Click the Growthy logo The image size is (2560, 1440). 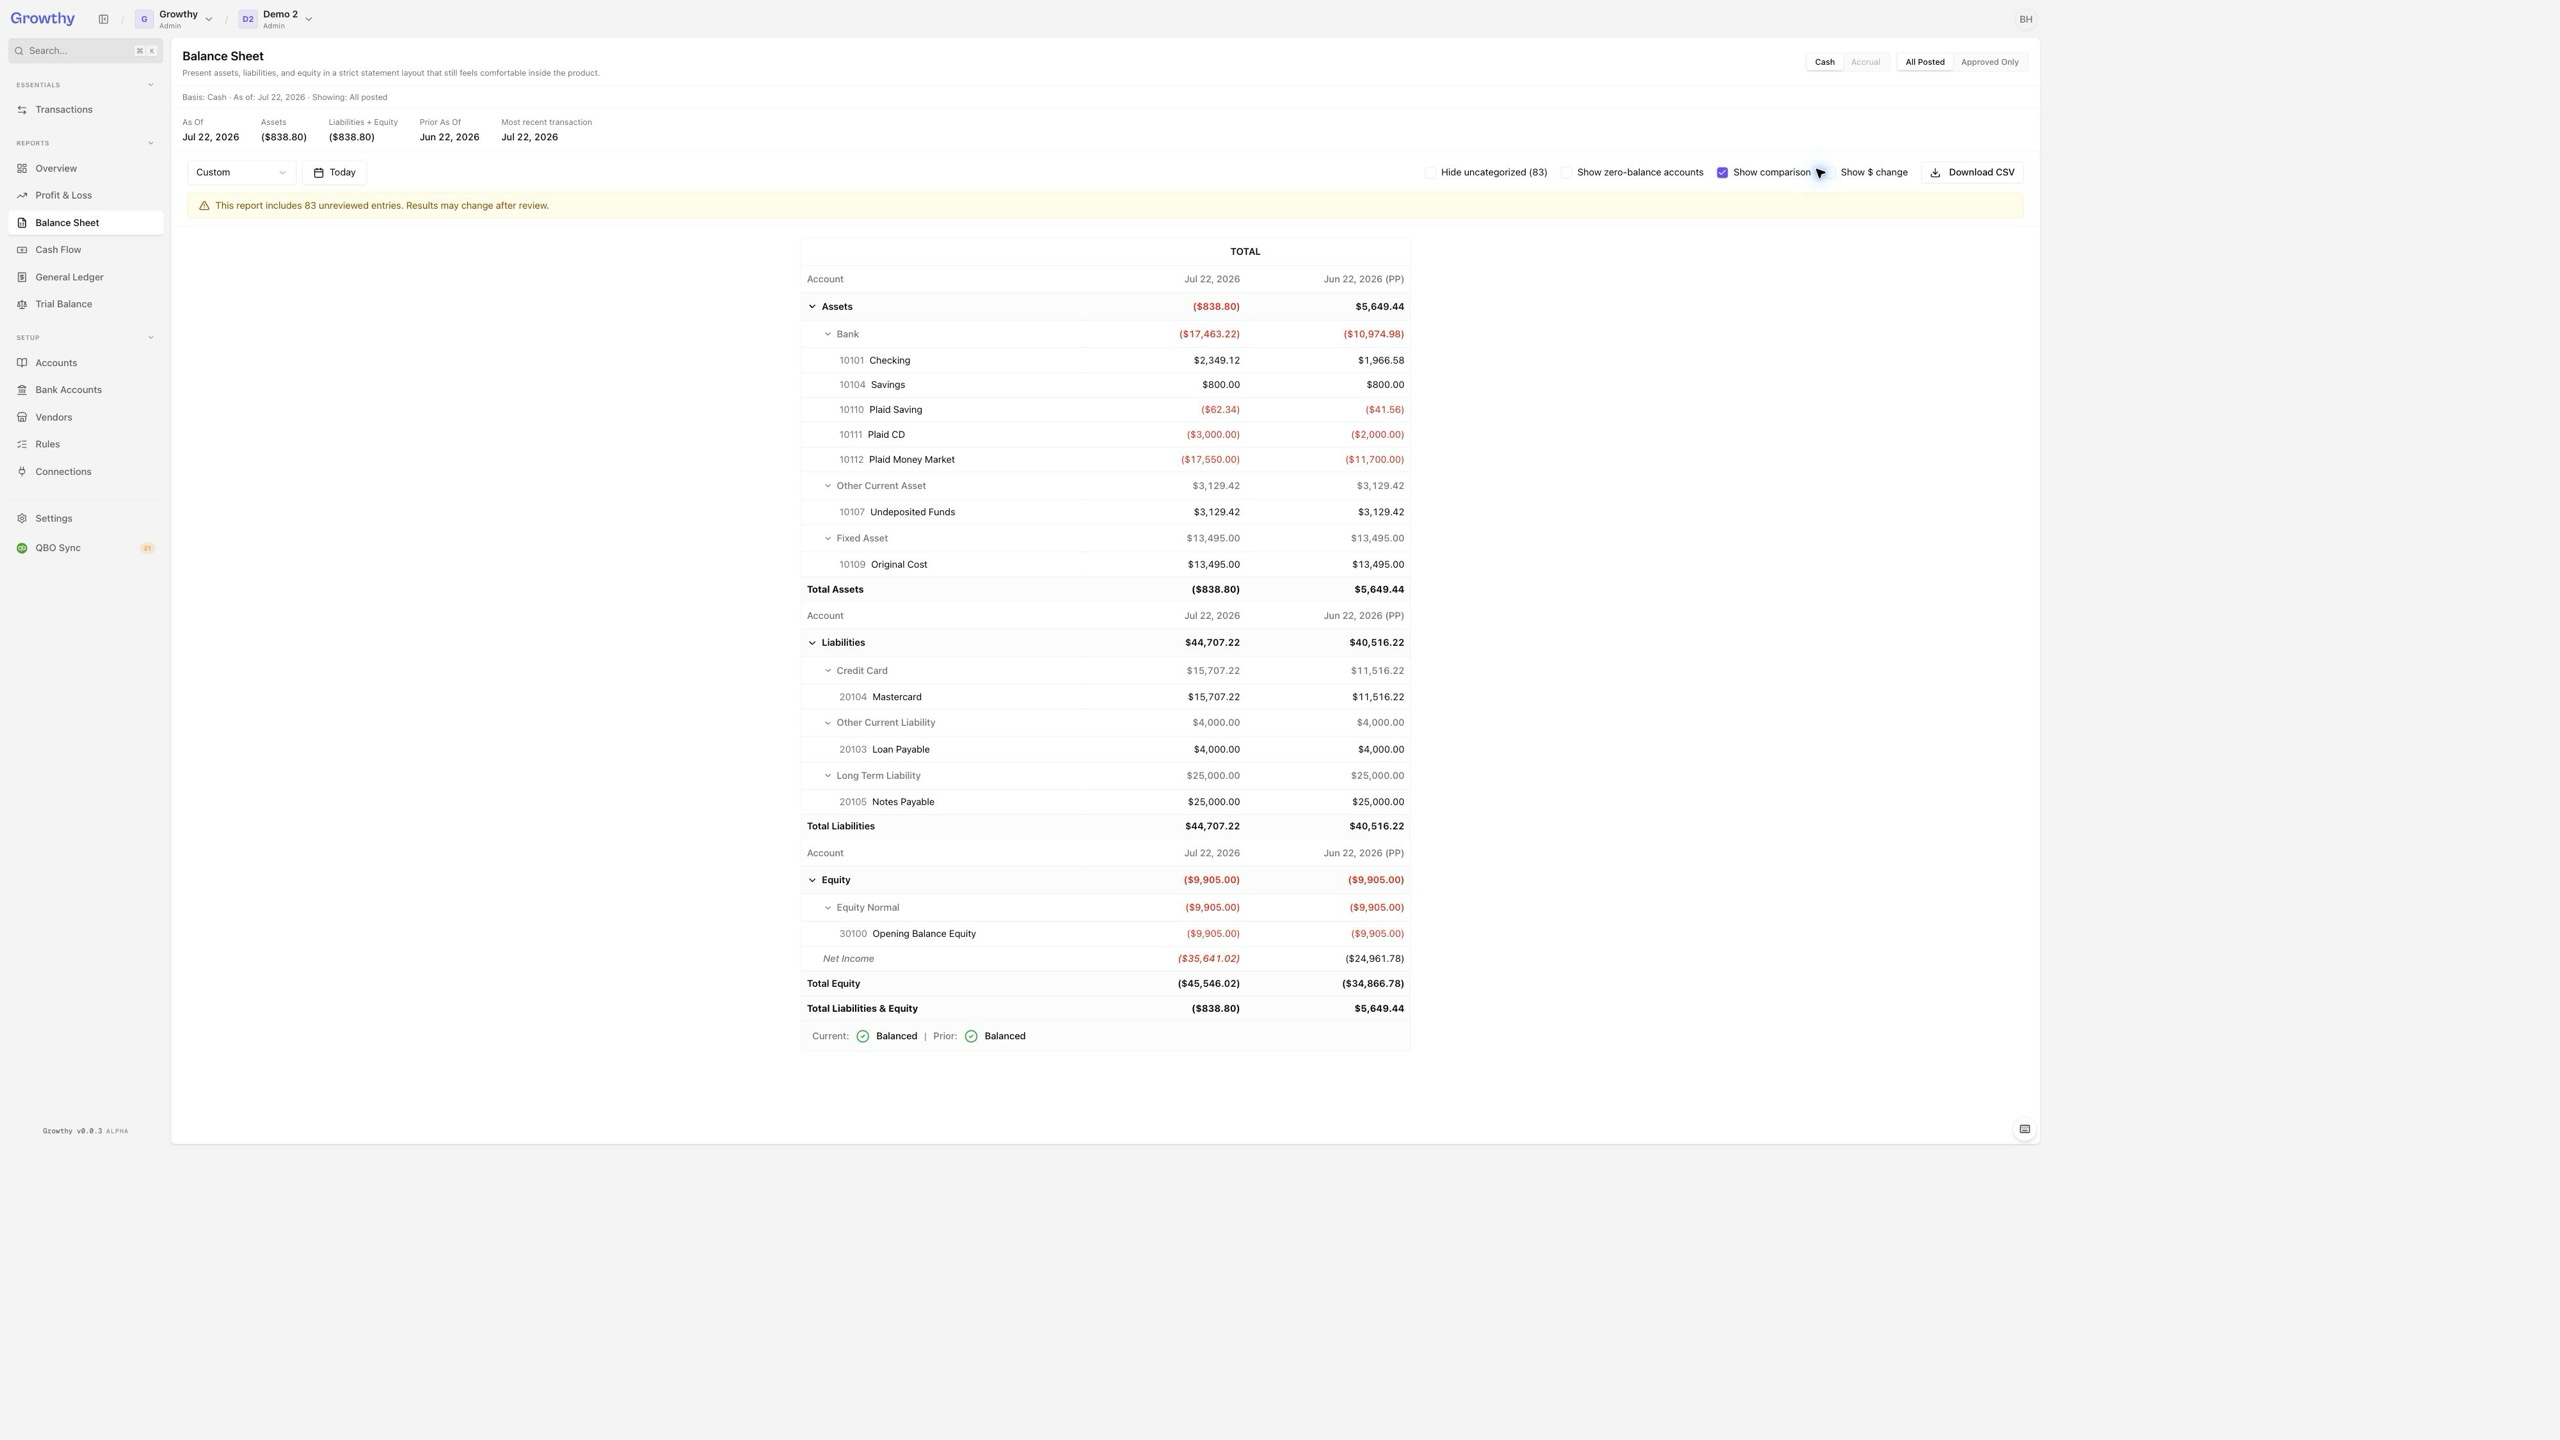(42, 18)
